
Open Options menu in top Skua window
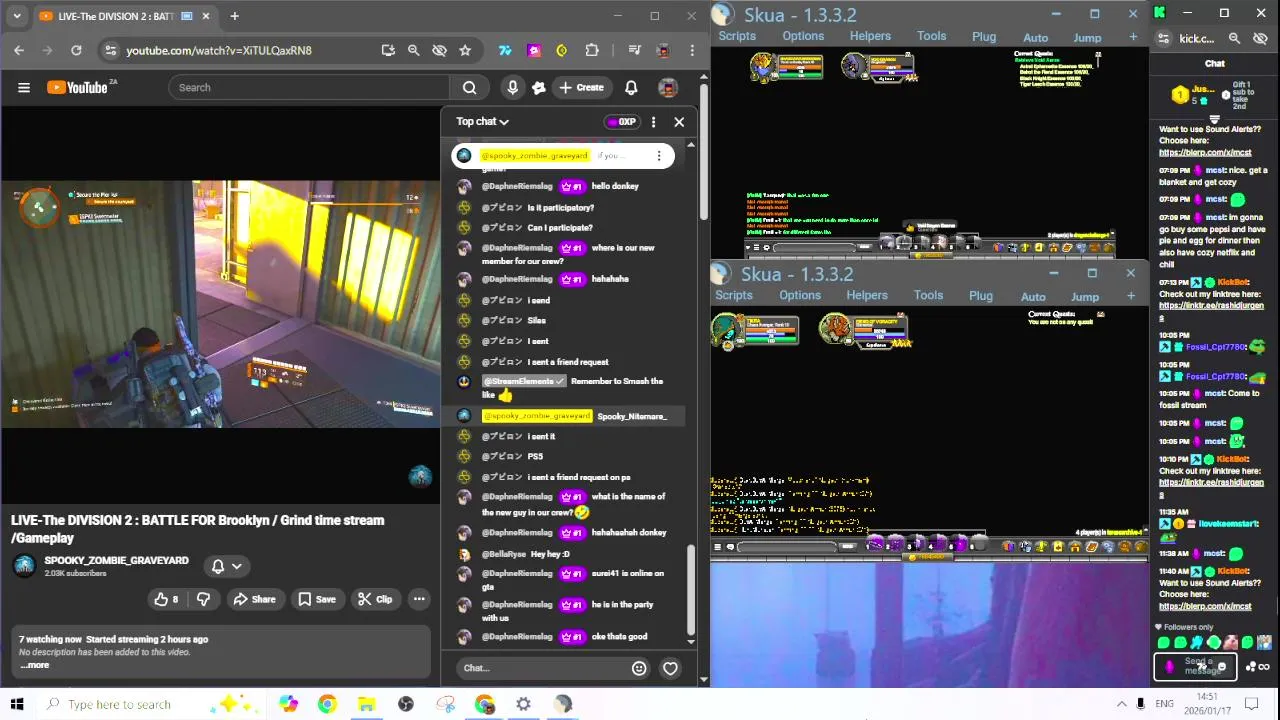[x=803, y=36]
